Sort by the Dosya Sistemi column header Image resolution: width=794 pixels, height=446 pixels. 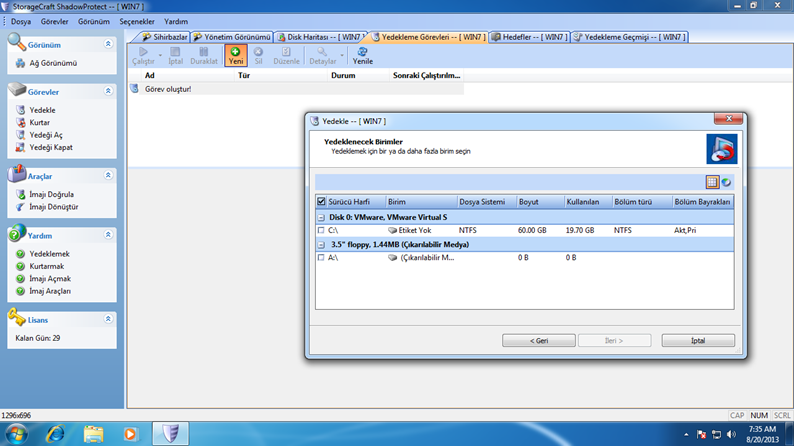point(486,201)
